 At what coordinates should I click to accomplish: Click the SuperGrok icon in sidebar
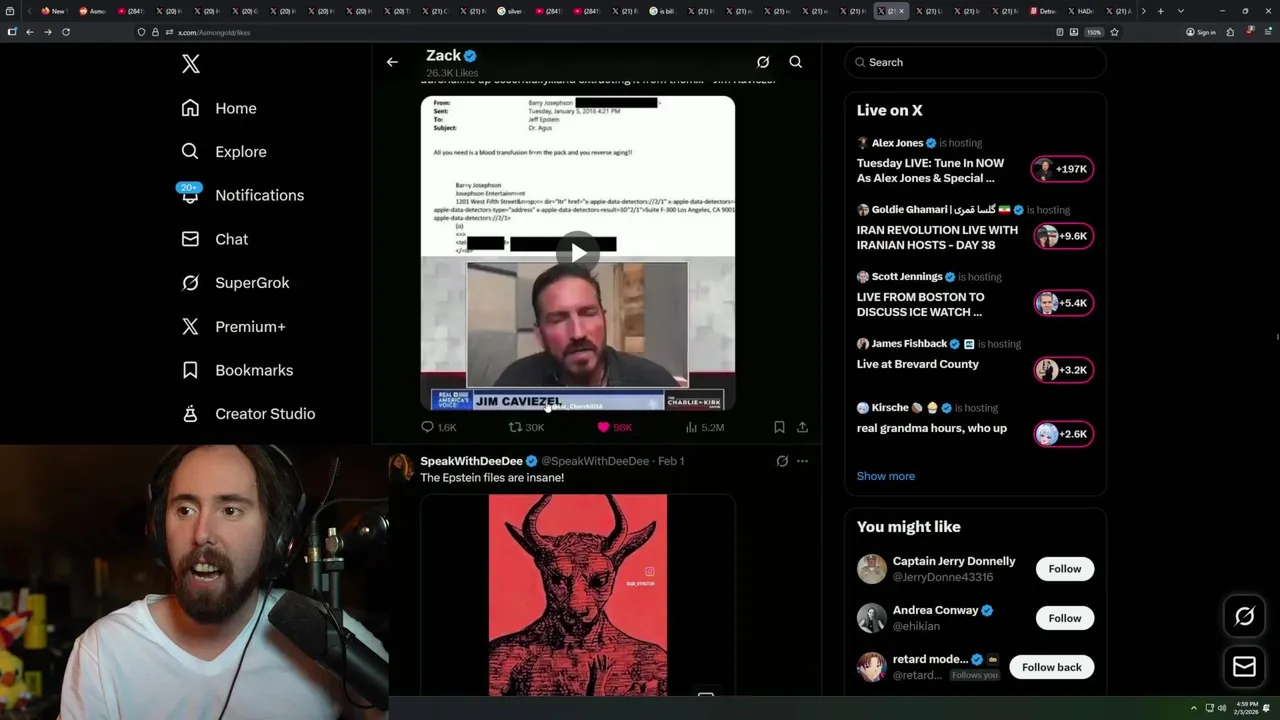pyautogui.click(x=190, y=283)
